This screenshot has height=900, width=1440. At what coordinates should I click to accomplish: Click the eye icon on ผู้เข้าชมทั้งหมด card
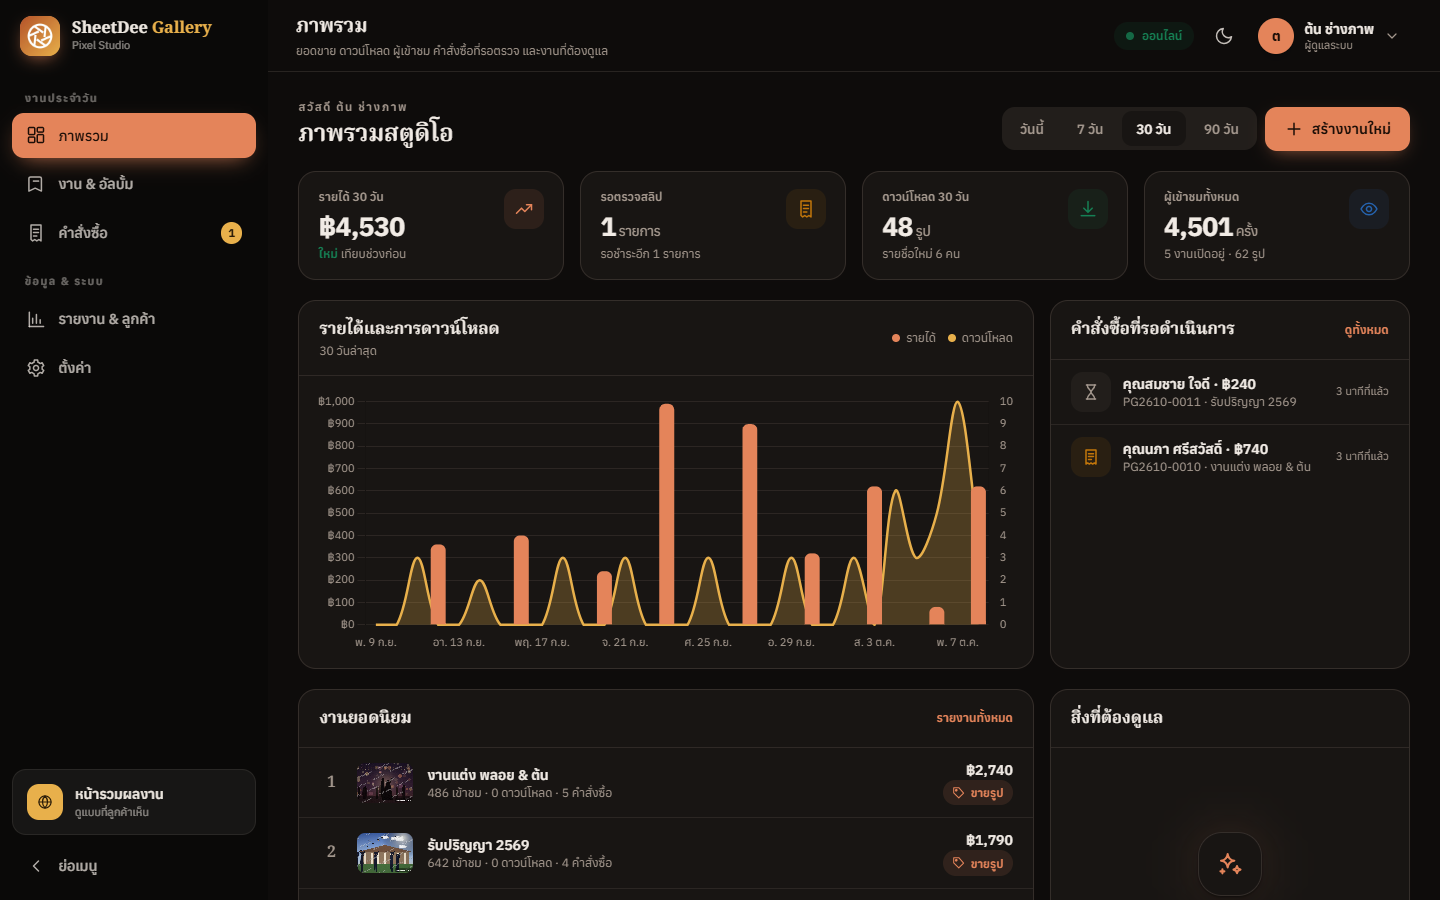pos(1369,209)
